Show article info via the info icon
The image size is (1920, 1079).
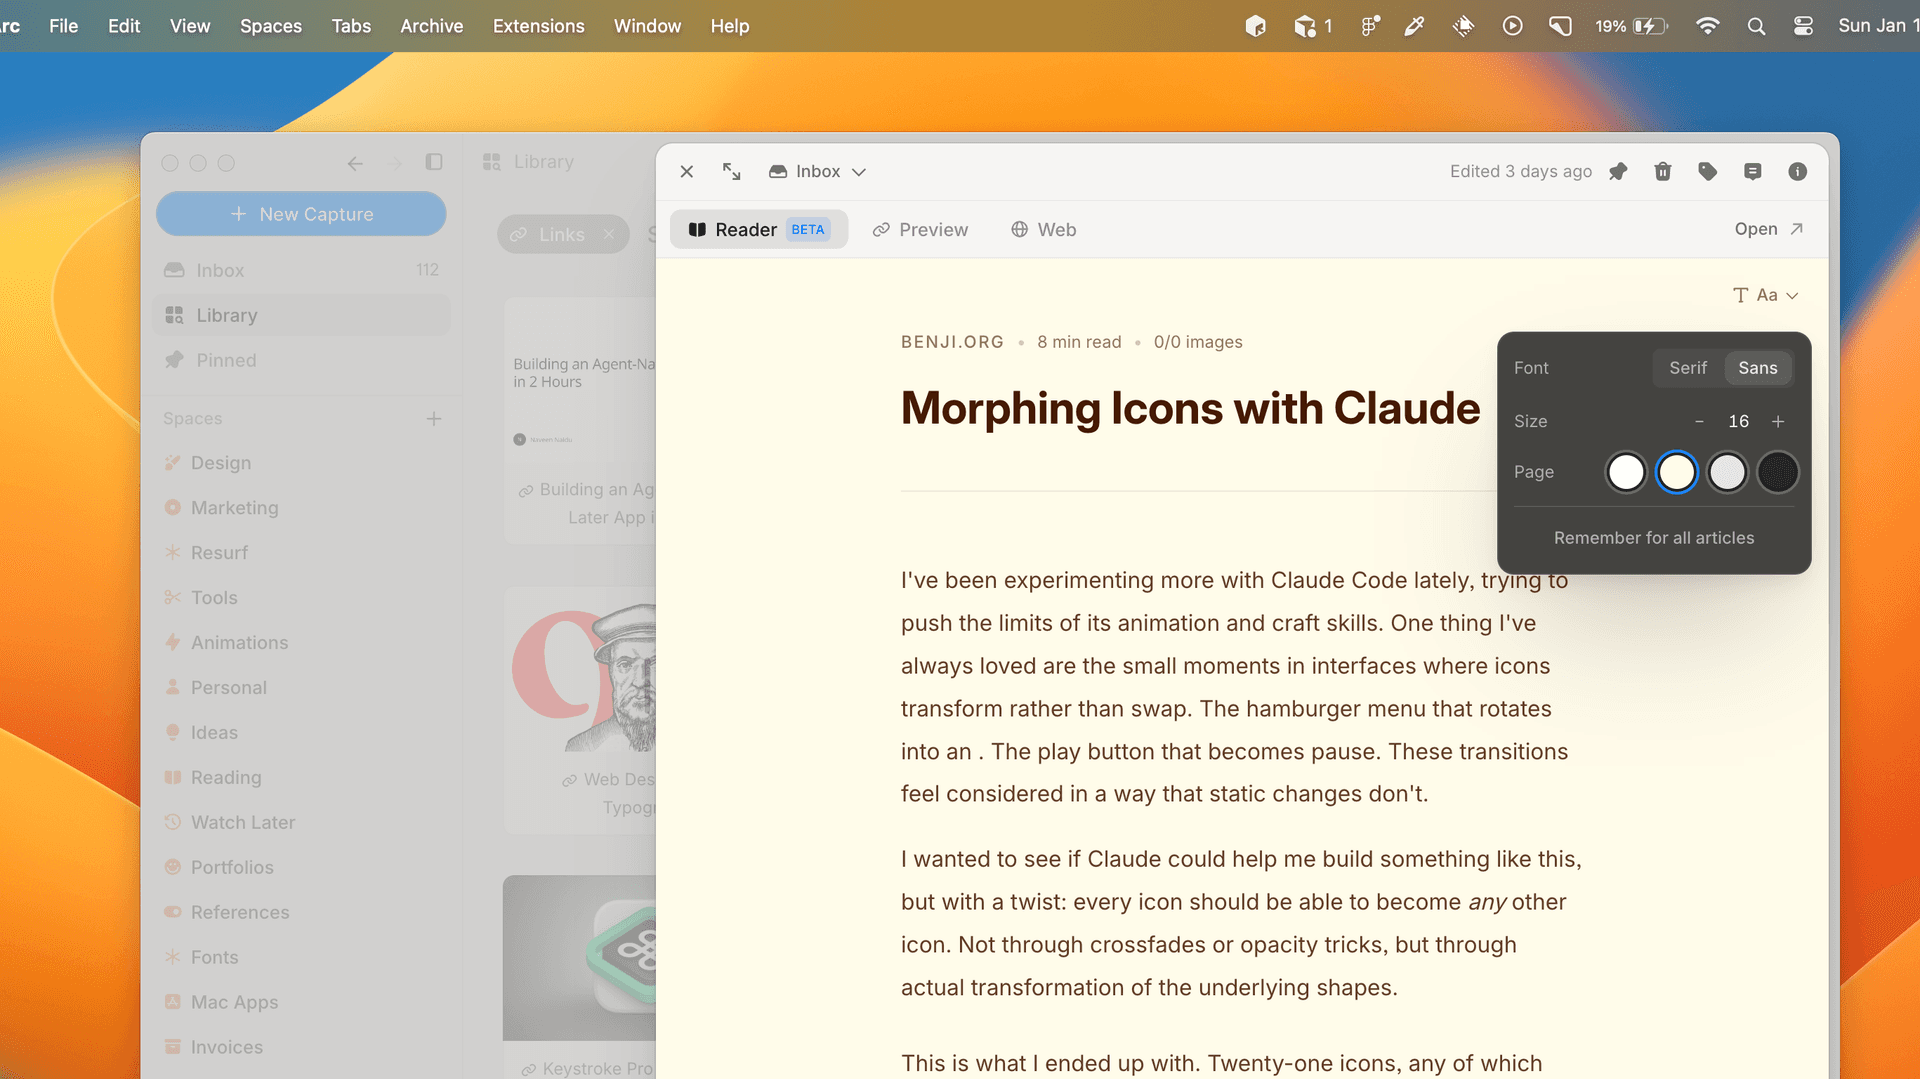tap(1797, 172)
